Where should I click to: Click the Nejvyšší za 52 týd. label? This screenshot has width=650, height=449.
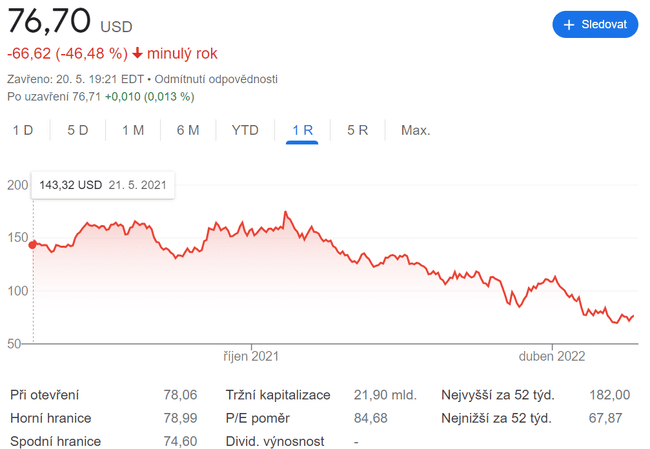click(x=497, y=395)
